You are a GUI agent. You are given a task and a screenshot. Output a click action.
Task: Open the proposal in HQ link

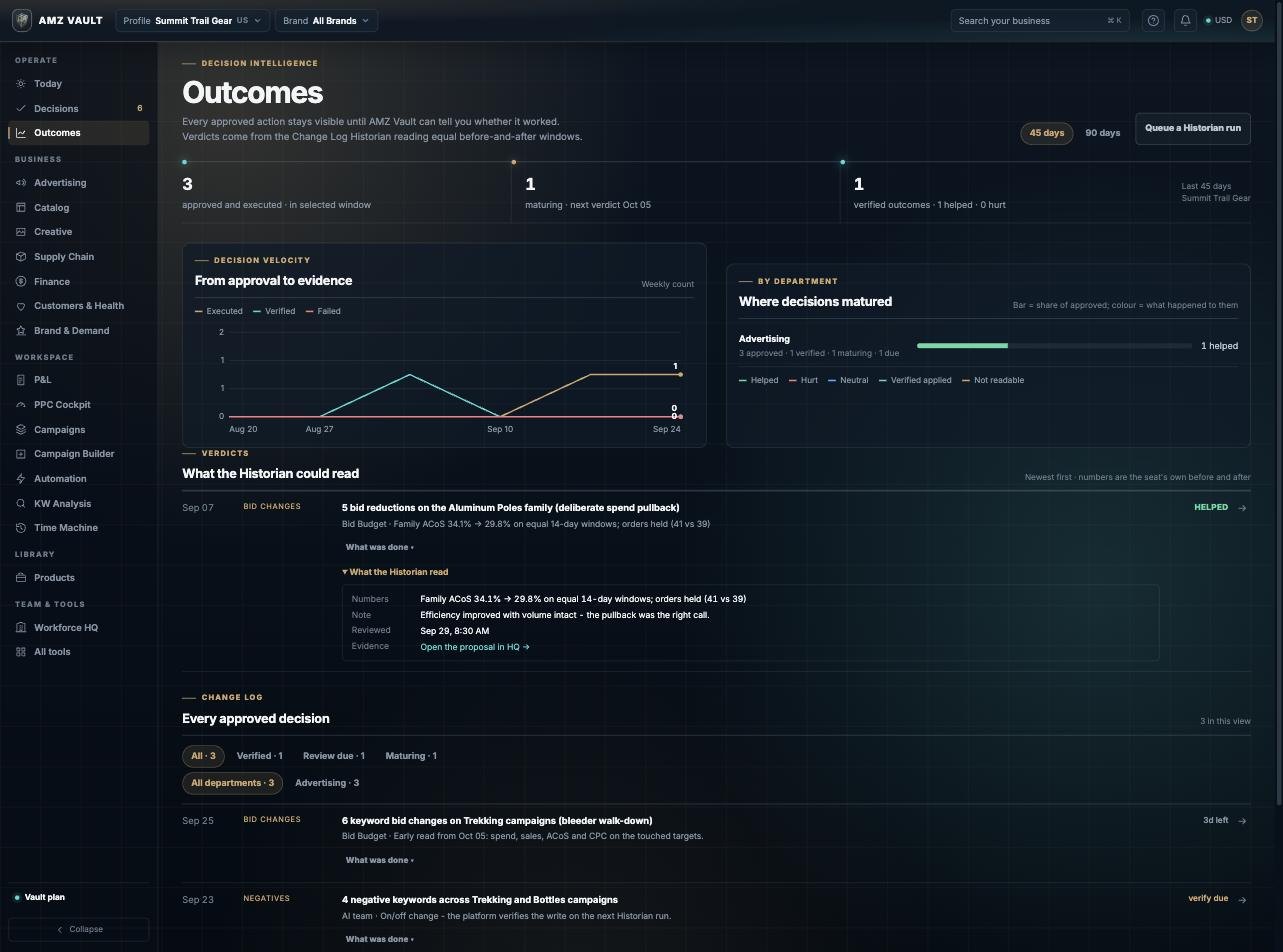(474, 647)
